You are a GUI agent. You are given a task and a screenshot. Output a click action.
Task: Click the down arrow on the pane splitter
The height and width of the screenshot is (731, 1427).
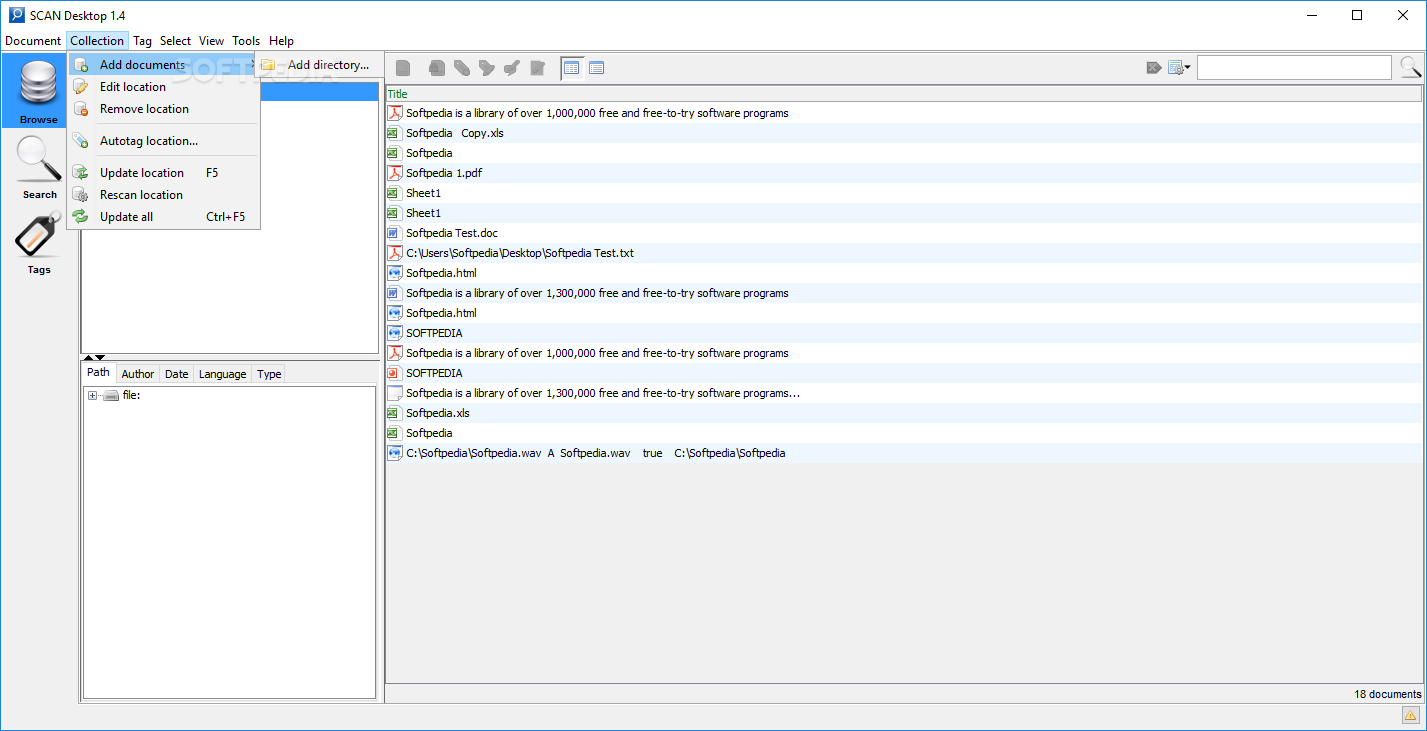tap(100, 357)
